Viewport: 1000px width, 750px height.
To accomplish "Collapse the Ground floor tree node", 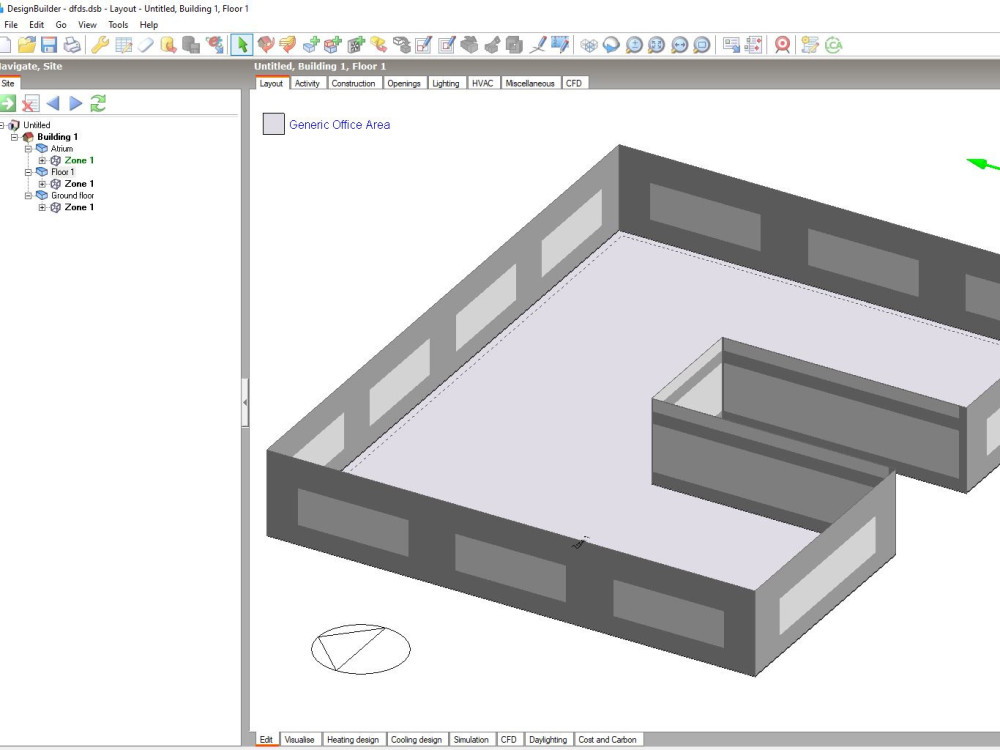I will 28,196.
